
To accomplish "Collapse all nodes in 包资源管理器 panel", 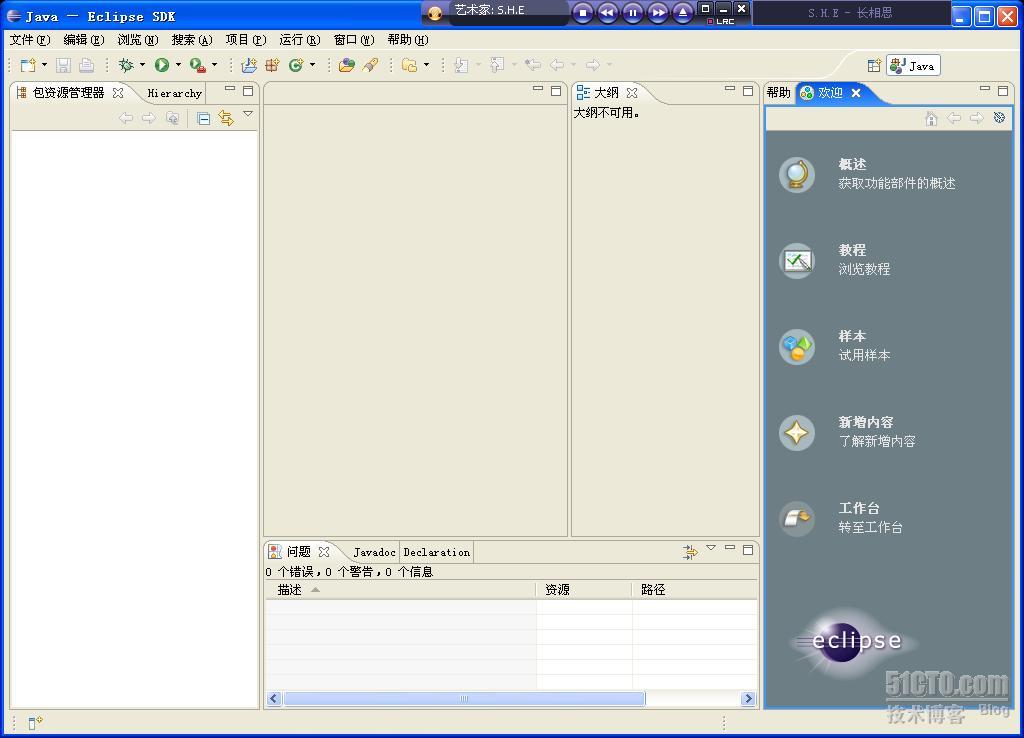I will pos(203,118).
